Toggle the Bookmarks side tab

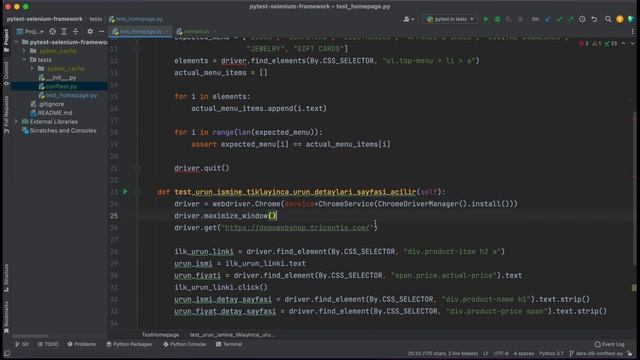point(6,317)
